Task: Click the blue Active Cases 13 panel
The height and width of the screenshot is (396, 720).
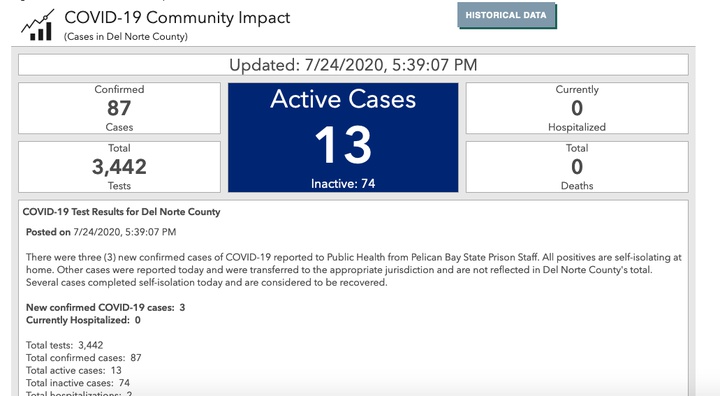Action: point(343,137)
